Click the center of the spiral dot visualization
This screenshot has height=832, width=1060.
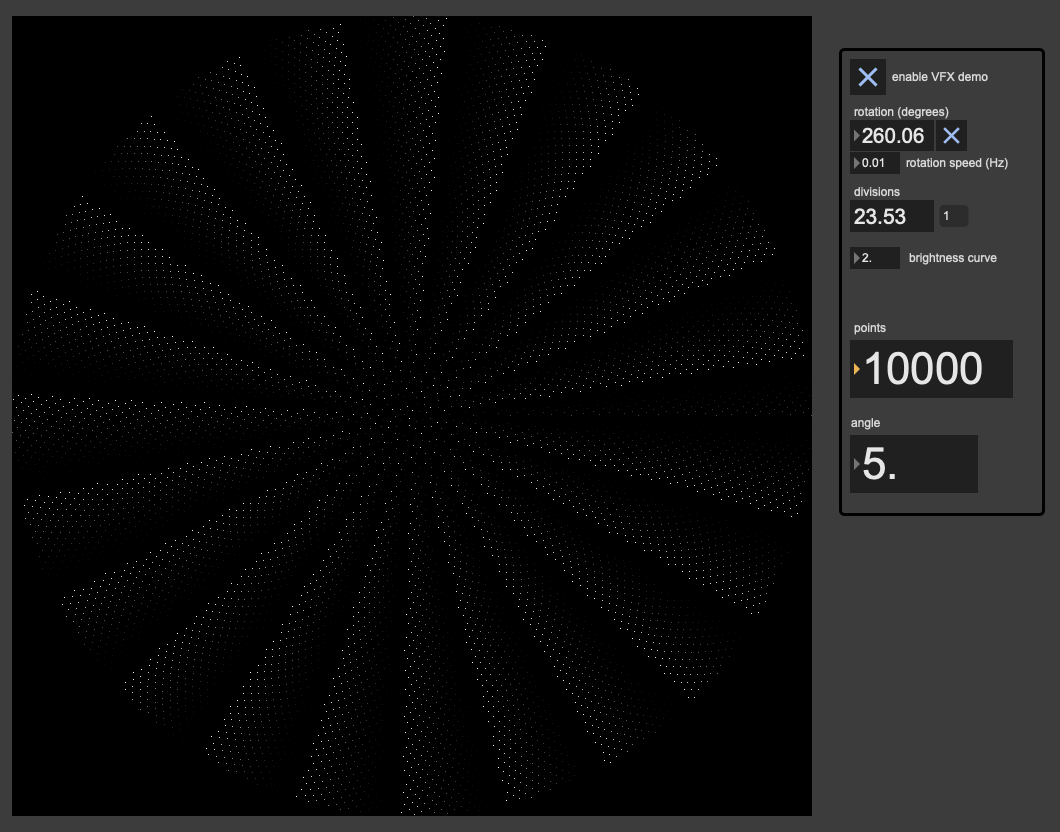[x=411, y=416]
